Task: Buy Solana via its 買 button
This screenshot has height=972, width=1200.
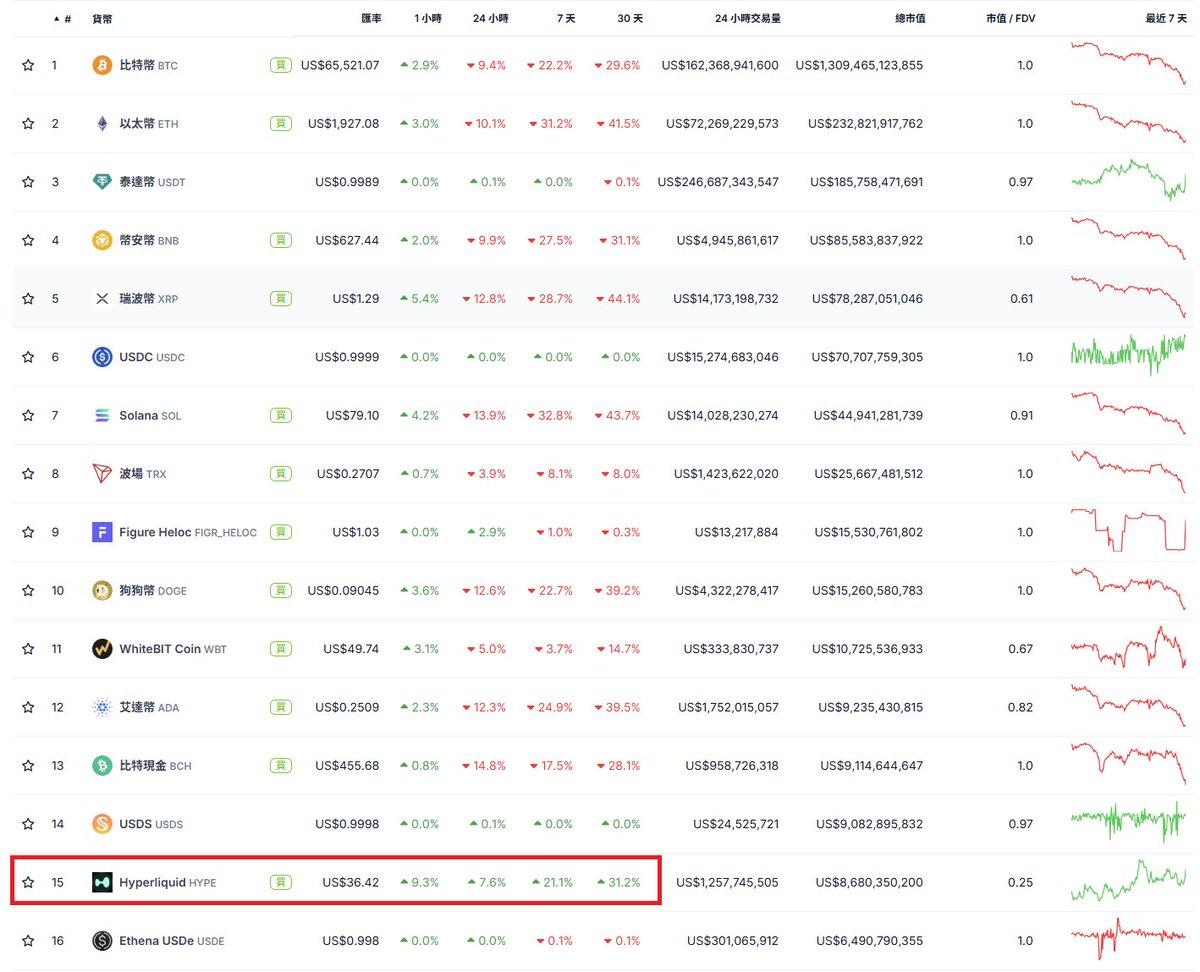Action: tap(281, 416)
